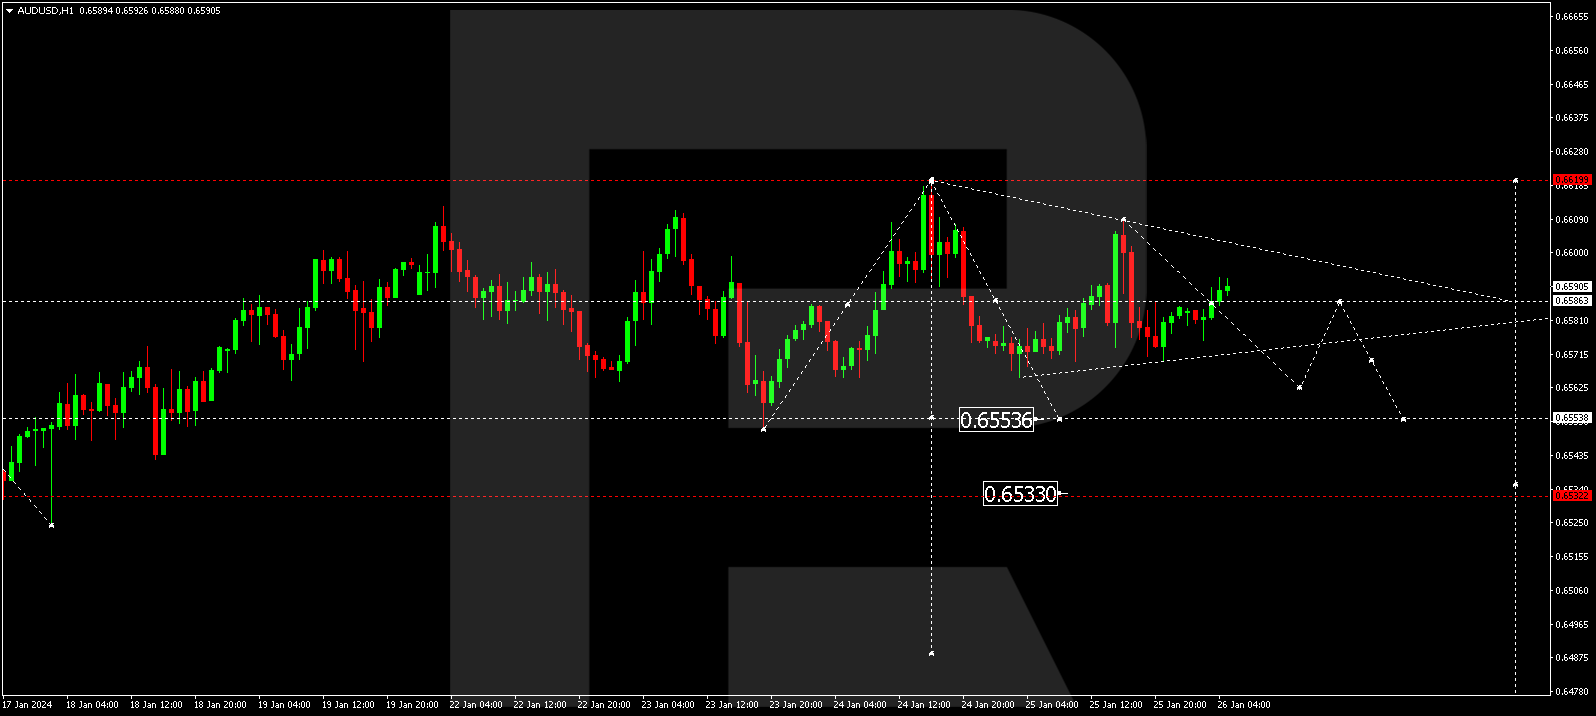Click the 0.64780 price axis label
The image size is (1596, 716).
pyautogui.click(x=1572, y=692)
